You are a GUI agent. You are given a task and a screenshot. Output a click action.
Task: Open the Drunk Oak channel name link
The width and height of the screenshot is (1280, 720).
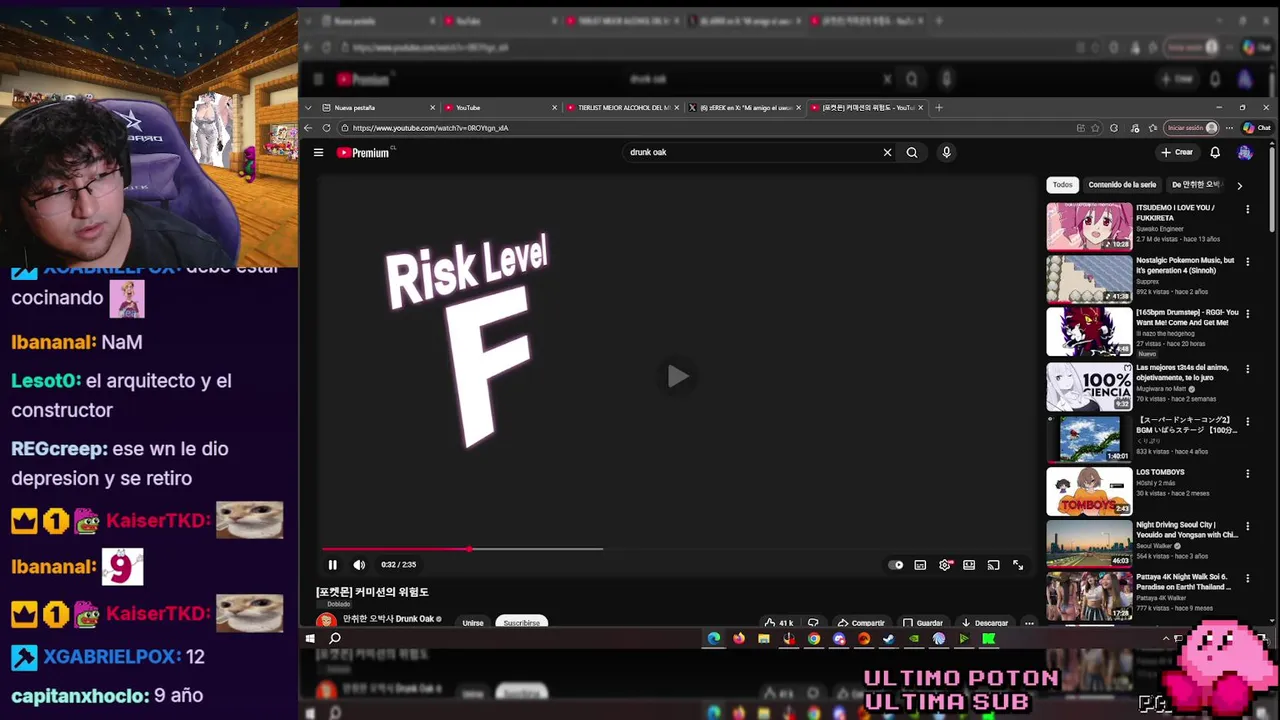click(x=389, y=619)
